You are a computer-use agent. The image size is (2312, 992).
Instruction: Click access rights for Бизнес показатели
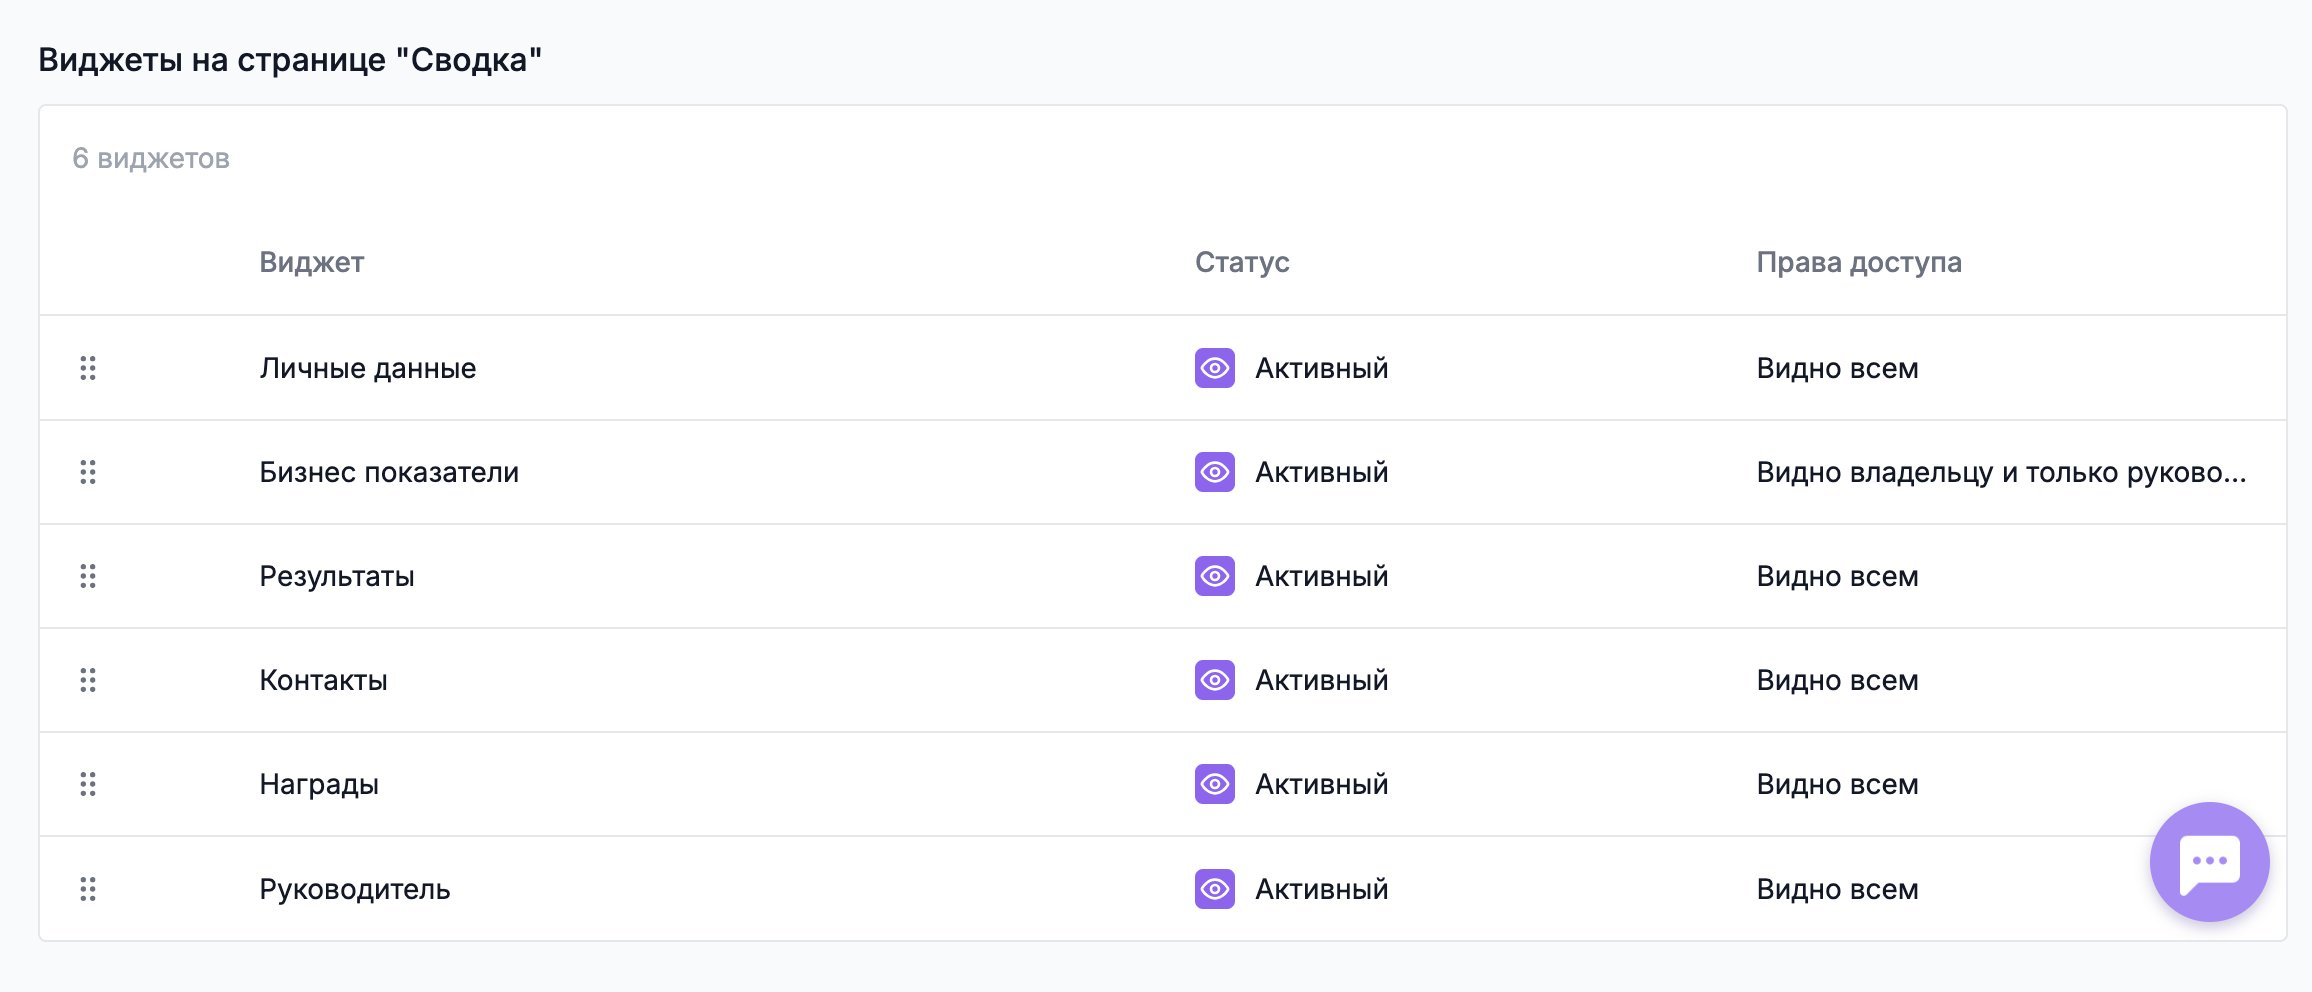2002,472
